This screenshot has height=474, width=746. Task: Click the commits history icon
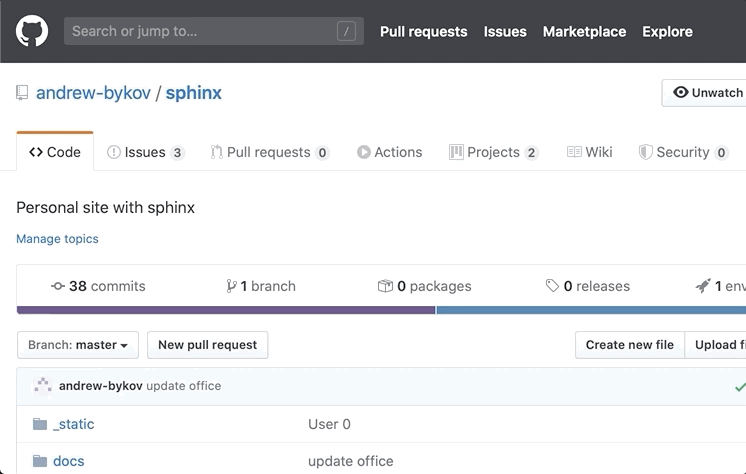(x=58, y=286)
